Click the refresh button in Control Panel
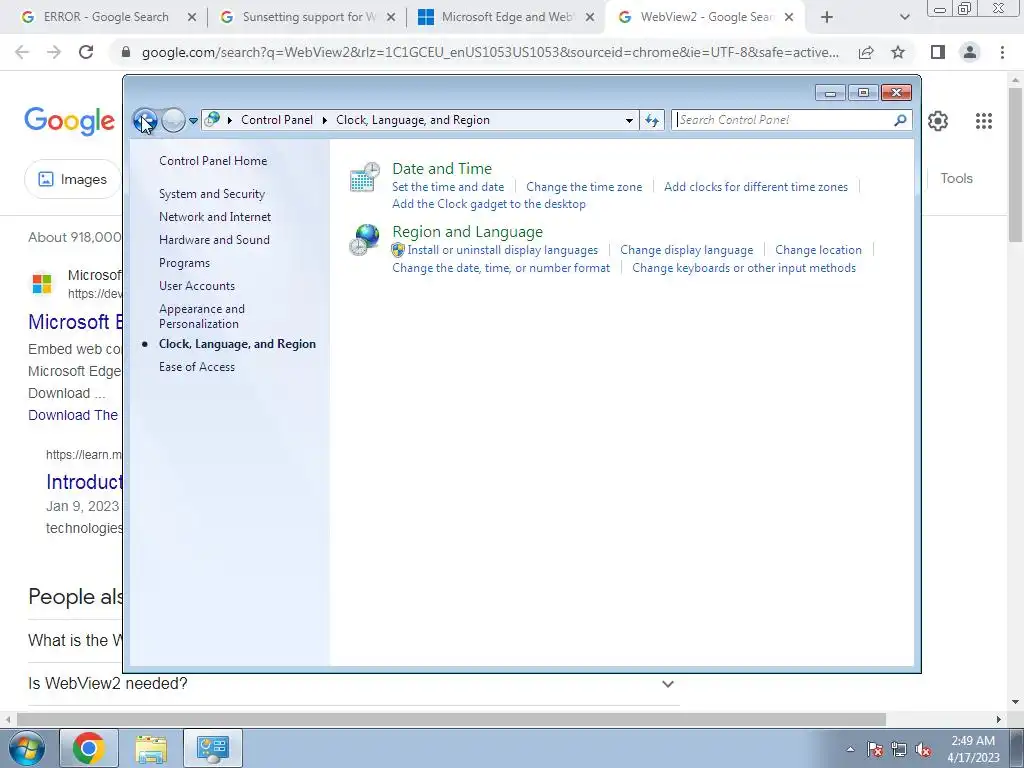 (x=652, y=120)
